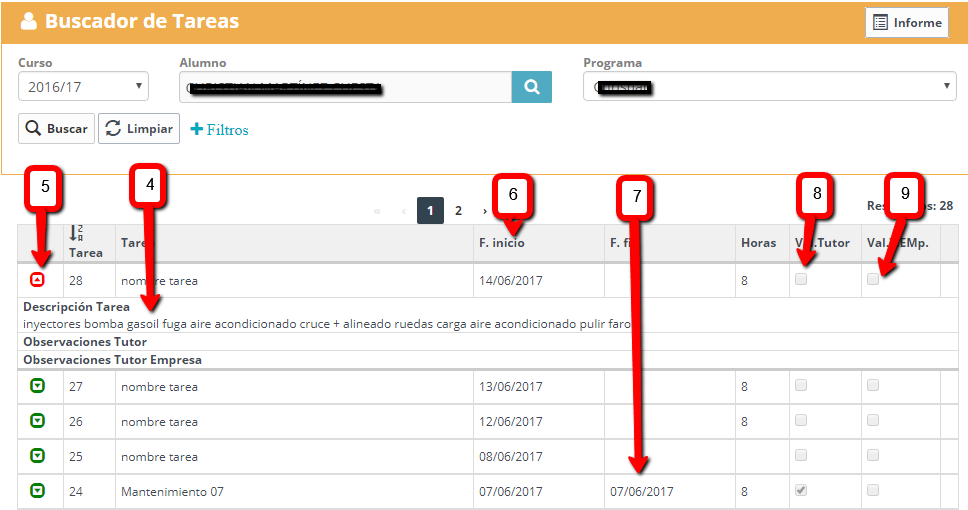Toggle Val. Tutor checkbox for task 24
This screenshot has width=968, height=510.
tap(800, 490)
